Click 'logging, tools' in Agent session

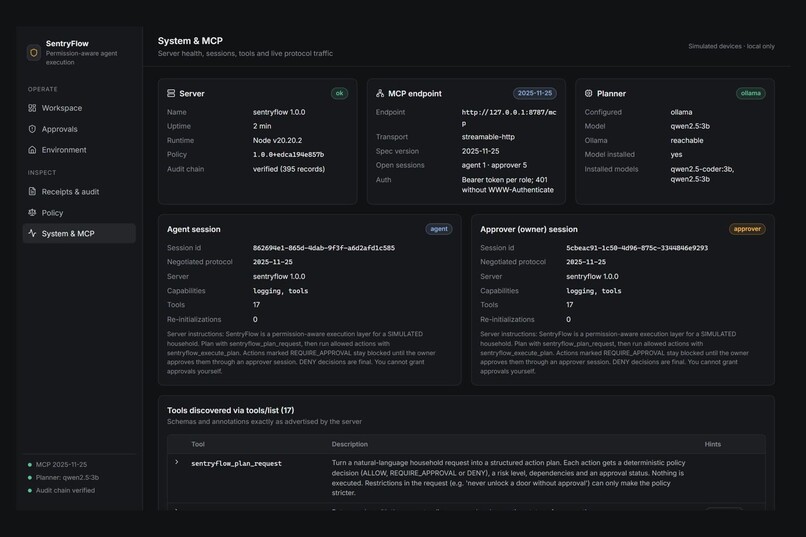[281, 291]
